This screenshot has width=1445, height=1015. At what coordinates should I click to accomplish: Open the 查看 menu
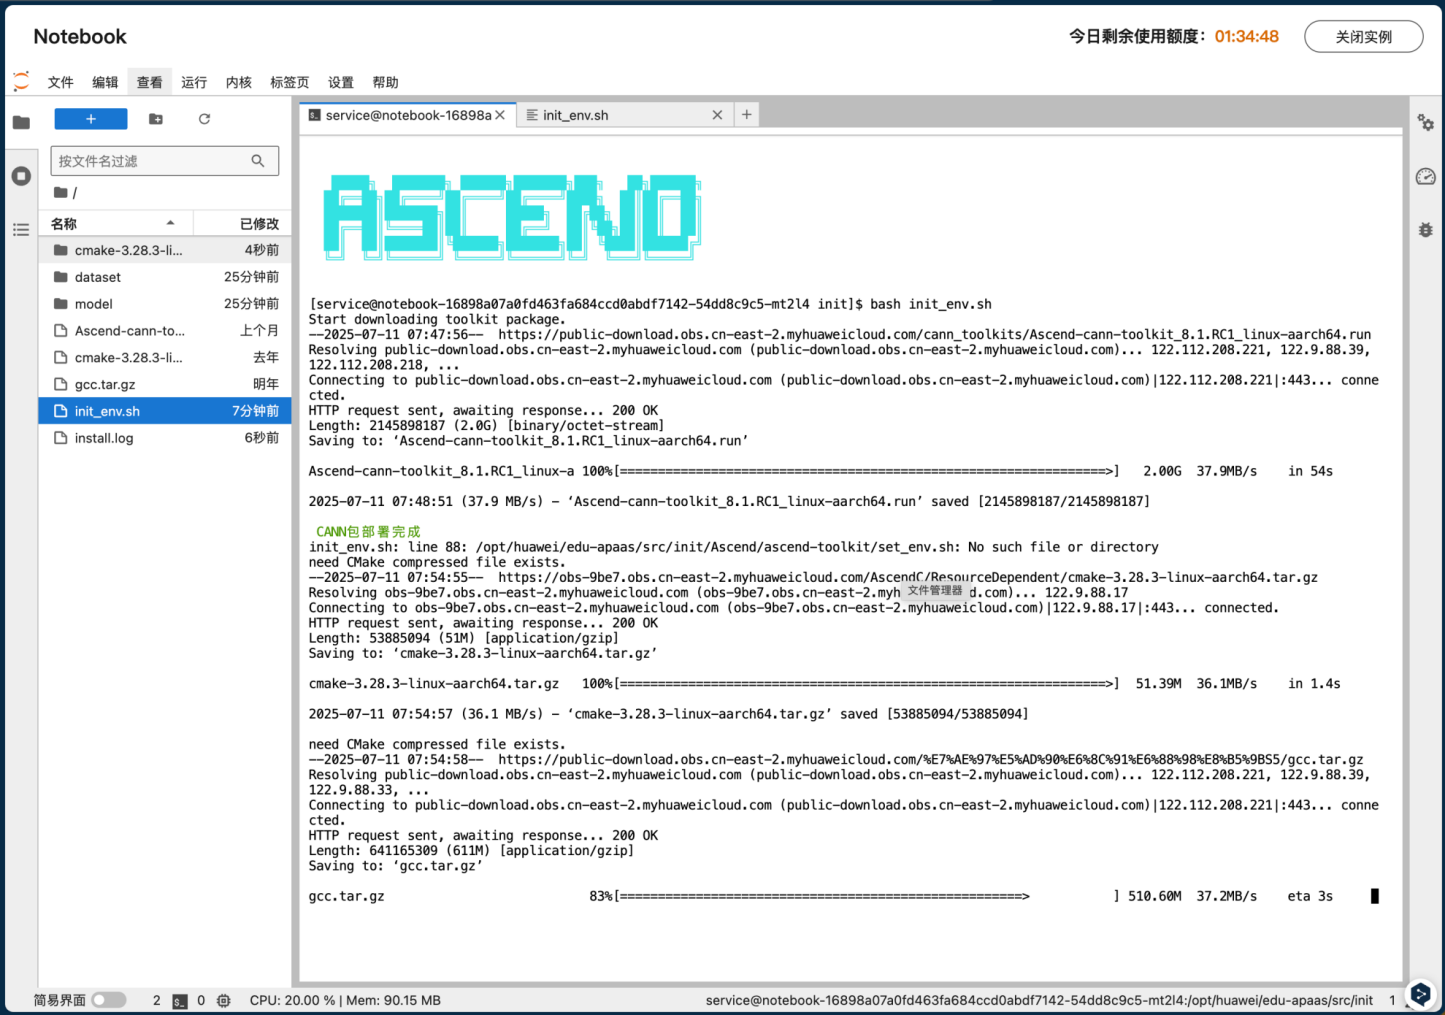(150, 82)
